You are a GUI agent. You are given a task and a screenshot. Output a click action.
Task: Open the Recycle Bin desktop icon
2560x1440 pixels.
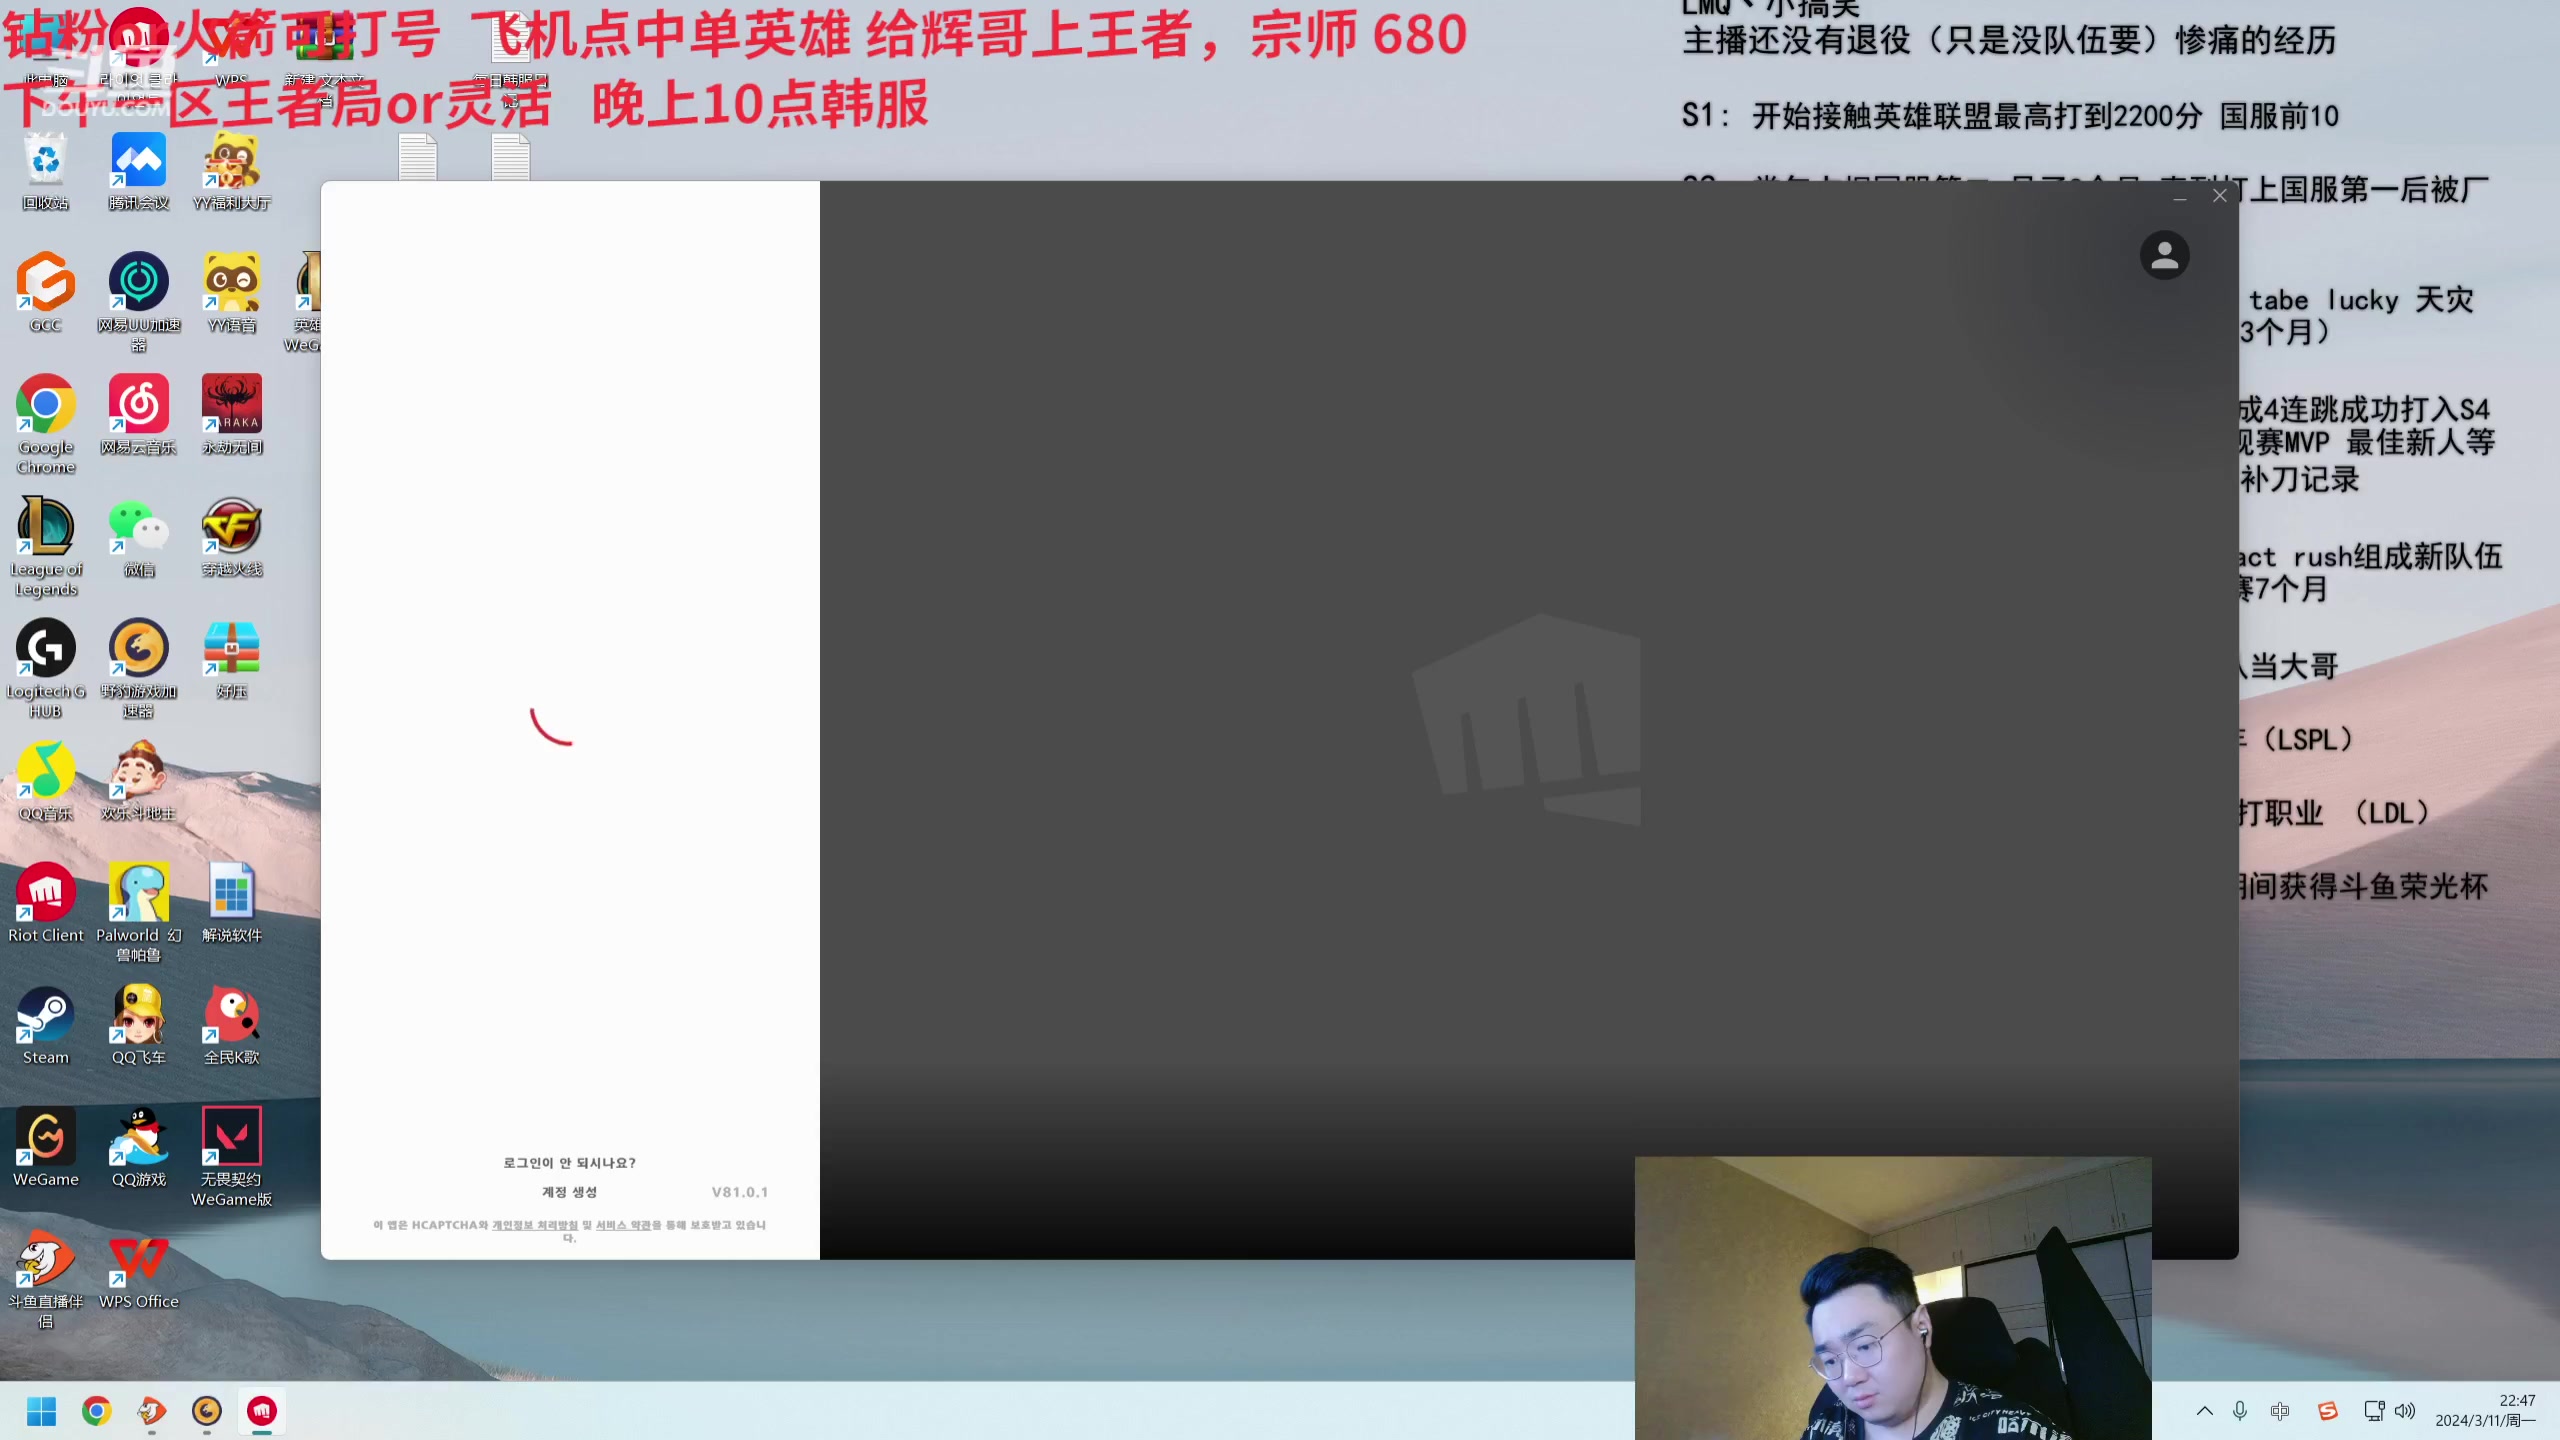tap(46, 171)
